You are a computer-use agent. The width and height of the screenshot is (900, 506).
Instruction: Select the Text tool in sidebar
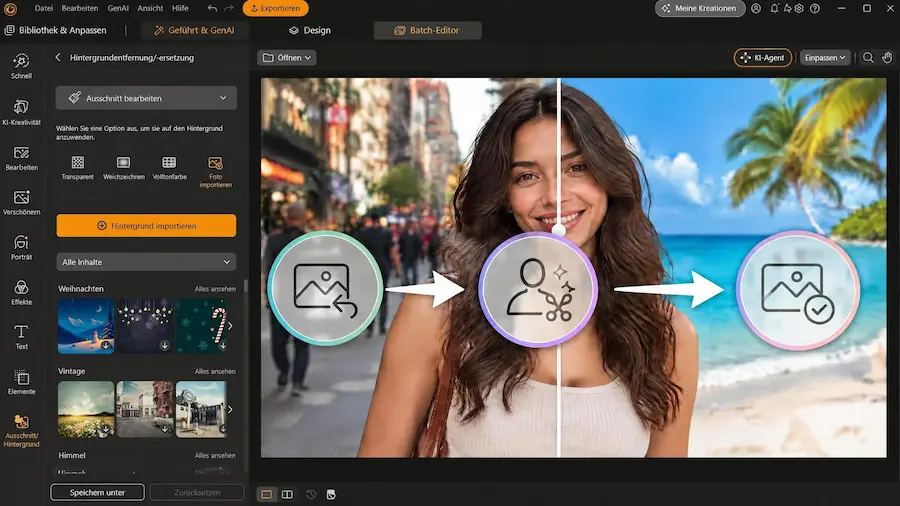coord(21,337)
